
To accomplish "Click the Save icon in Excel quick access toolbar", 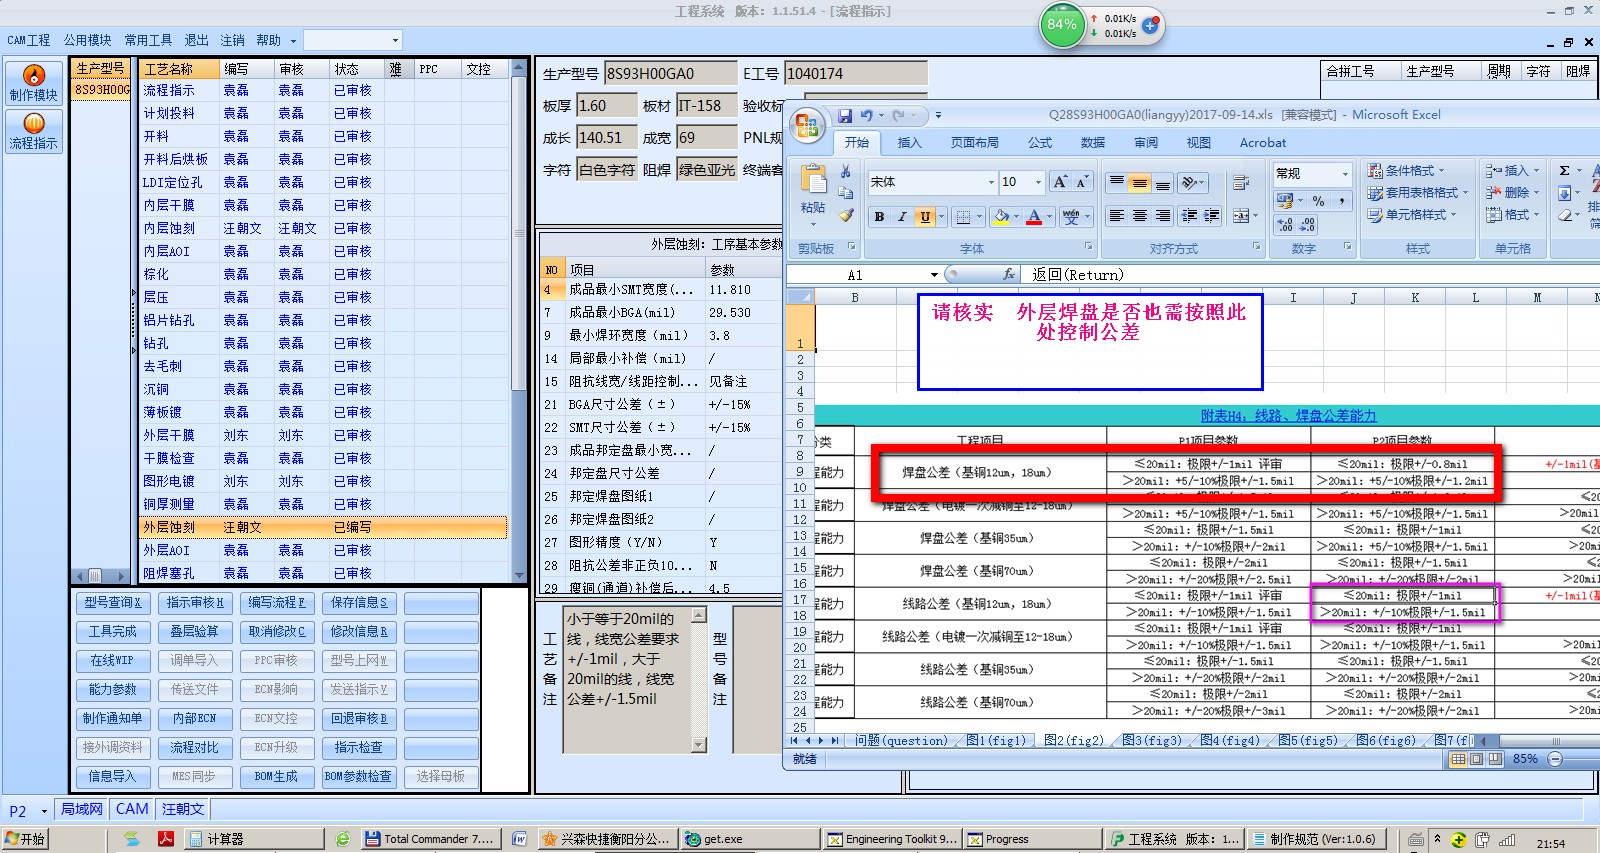I will pyautogui.click(x=845, y=116).
